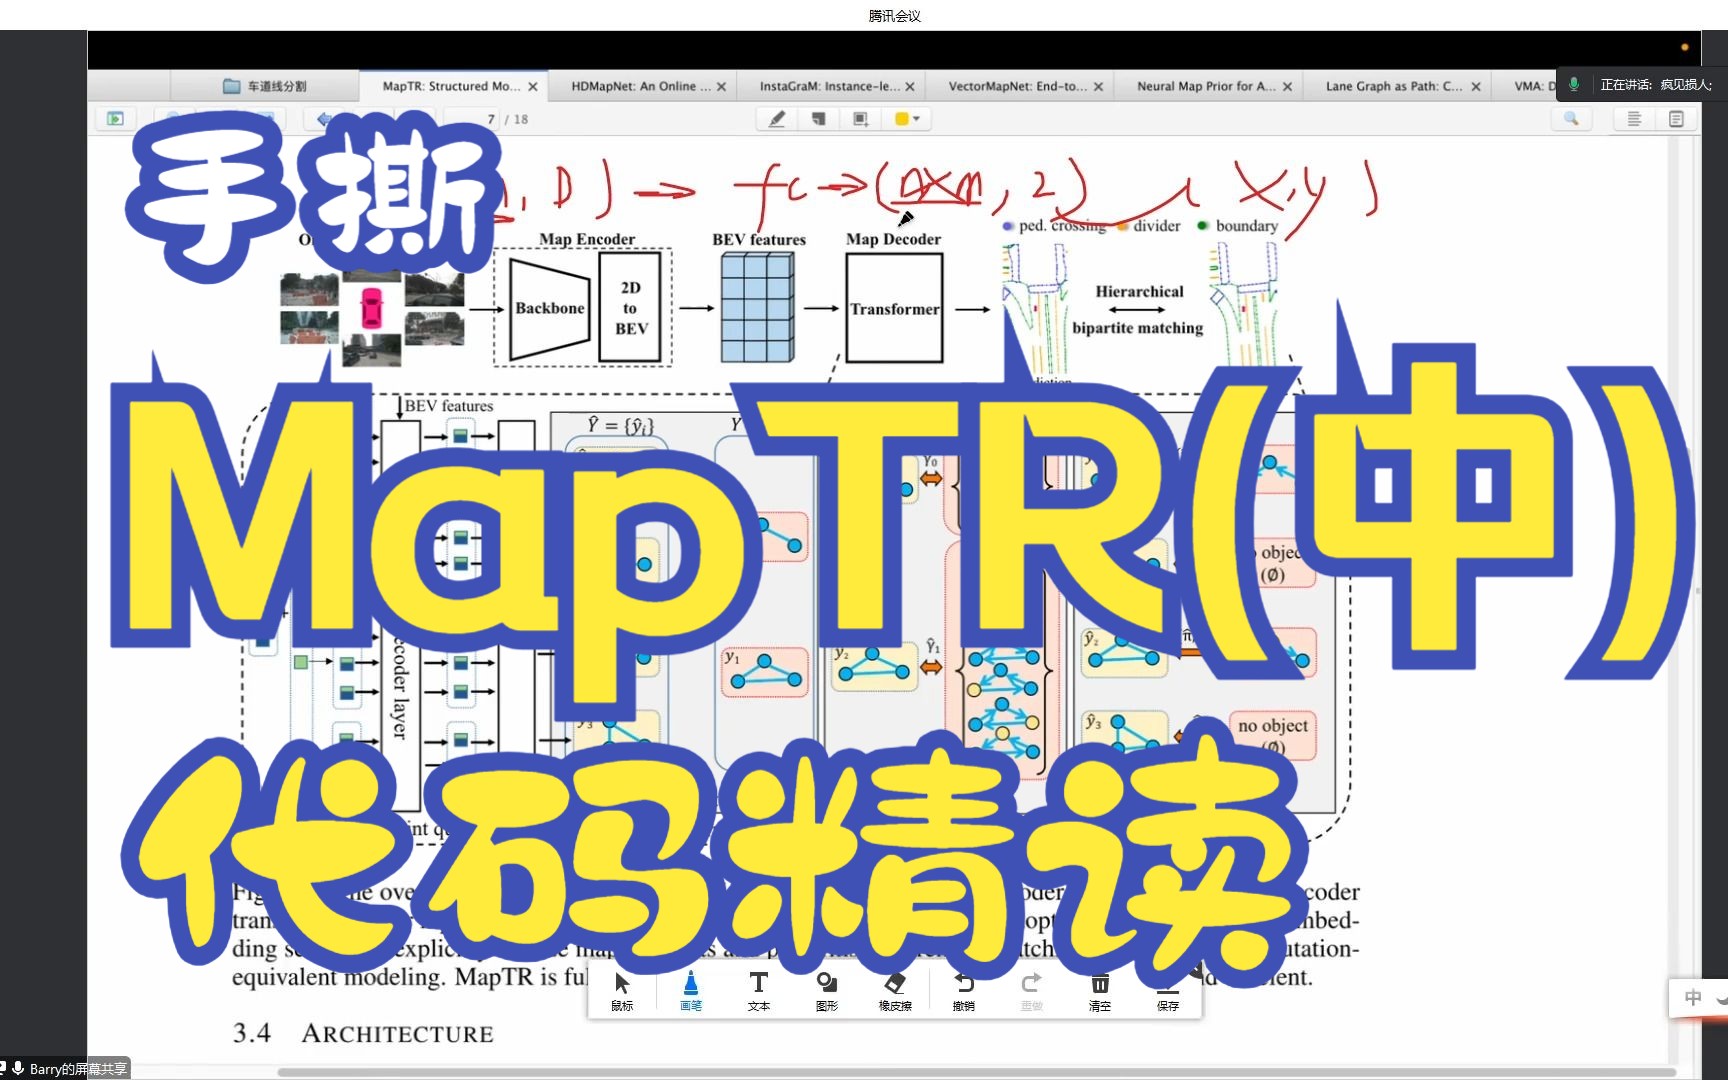Click the Backbone block in the diagram
Image resolution: width=1728 pixels, height=1080 pixels.
[549, 308]
